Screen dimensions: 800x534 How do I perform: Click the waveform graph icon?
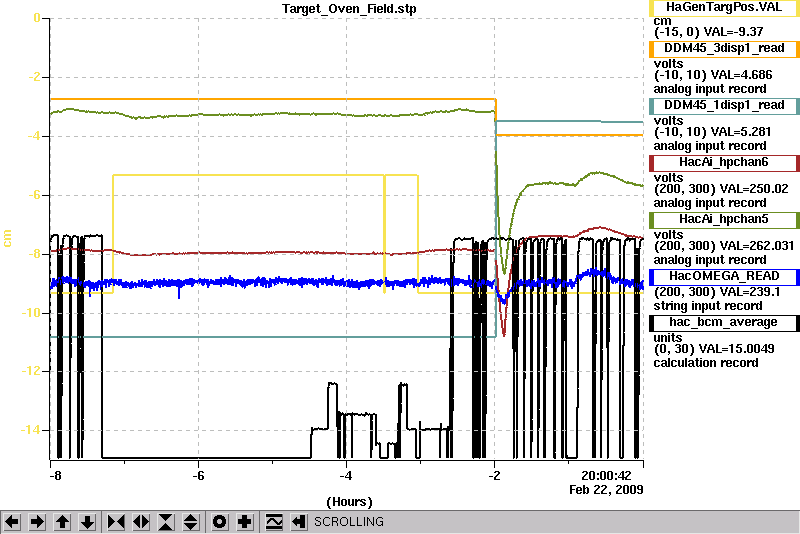tap(274, 522)
